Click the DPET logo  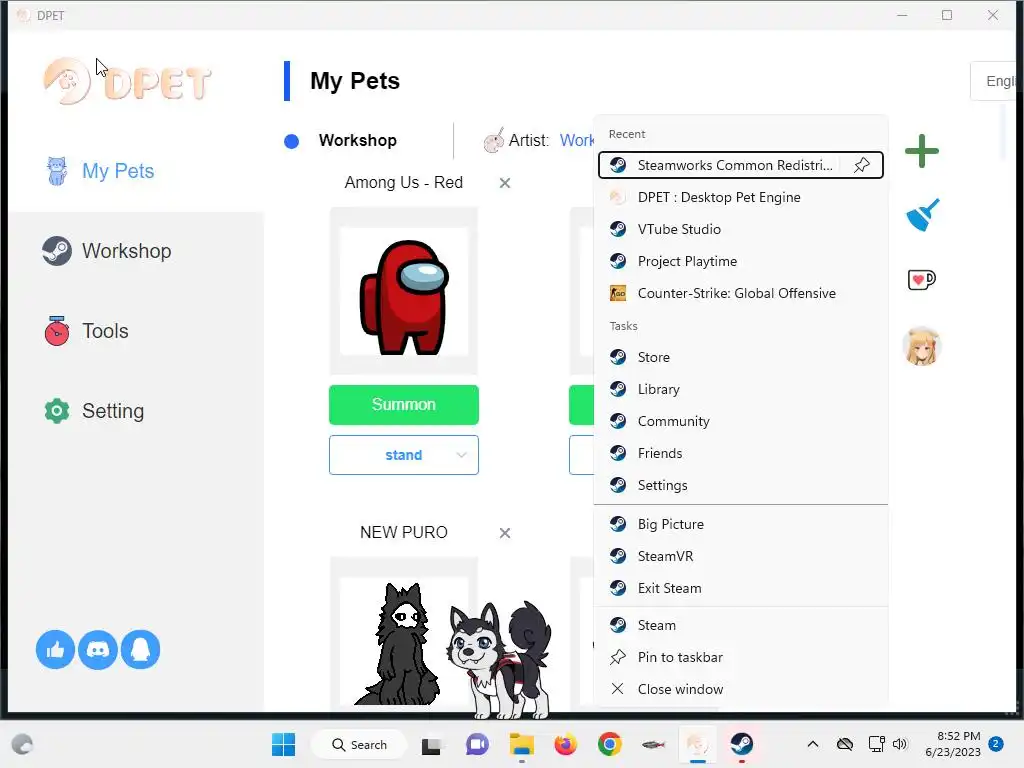coord(127,81)
